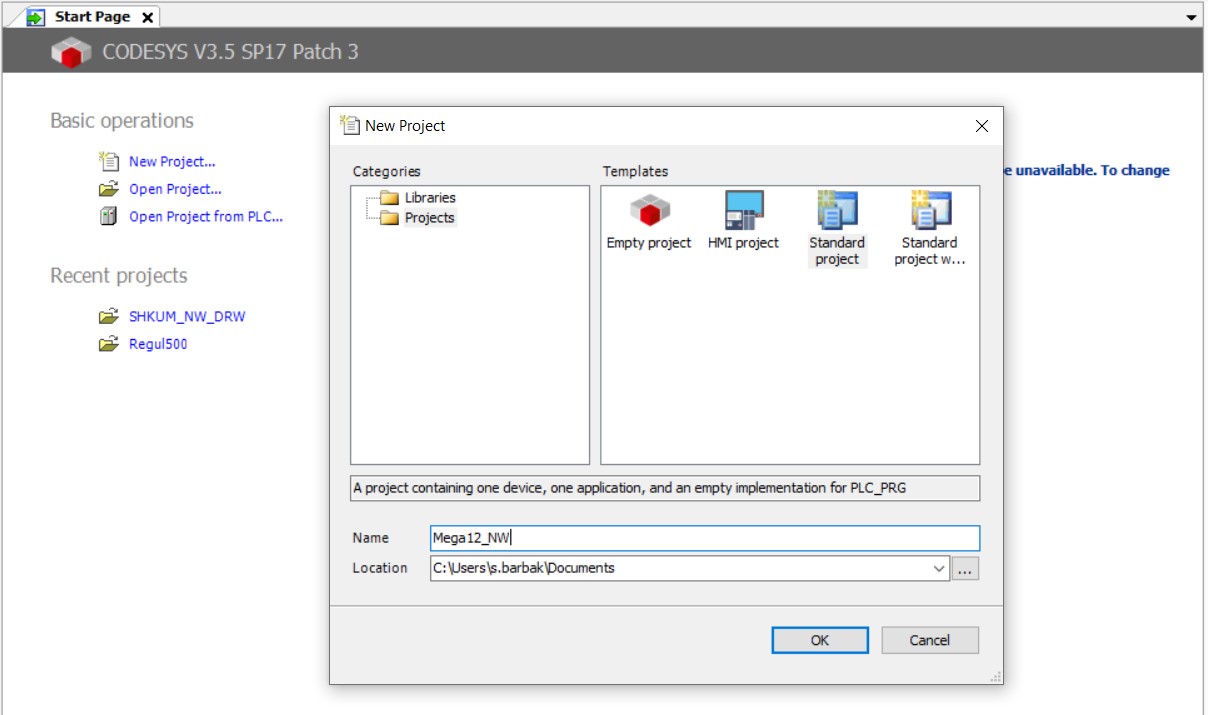Pick the Standard project w... template icon
Screen dimensions: 1208x715
coord(929,211)
